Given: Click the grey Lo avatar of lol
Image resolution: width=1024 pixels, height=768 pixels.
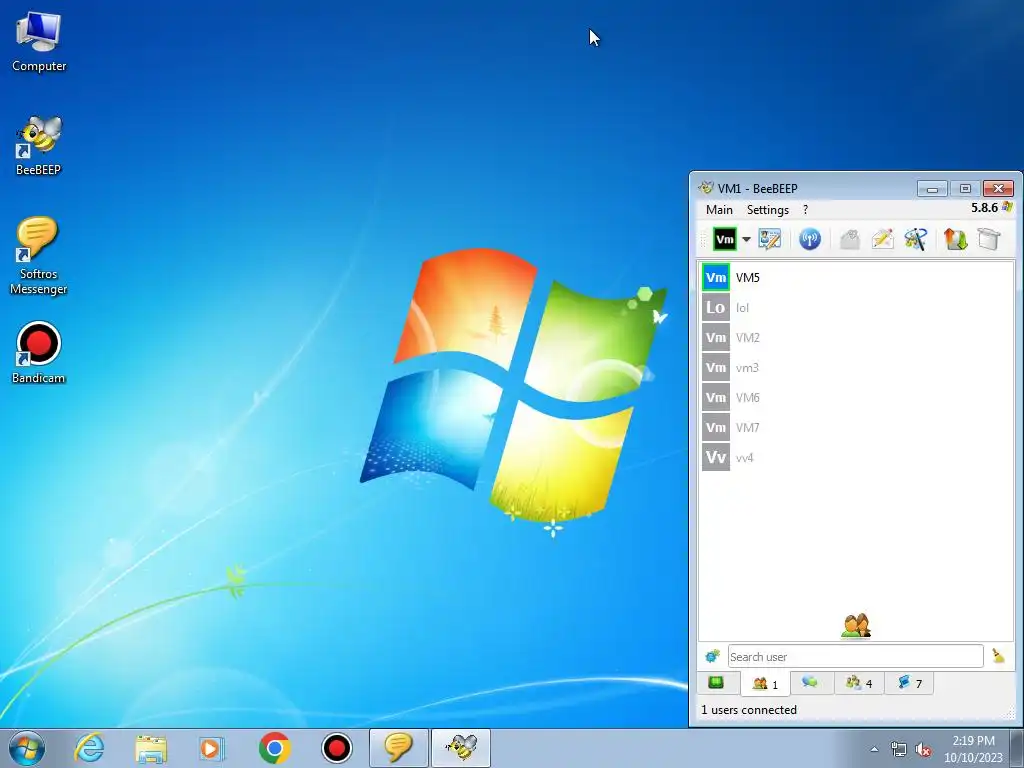Looking at the screenshot, I should [x=716, y=308].
